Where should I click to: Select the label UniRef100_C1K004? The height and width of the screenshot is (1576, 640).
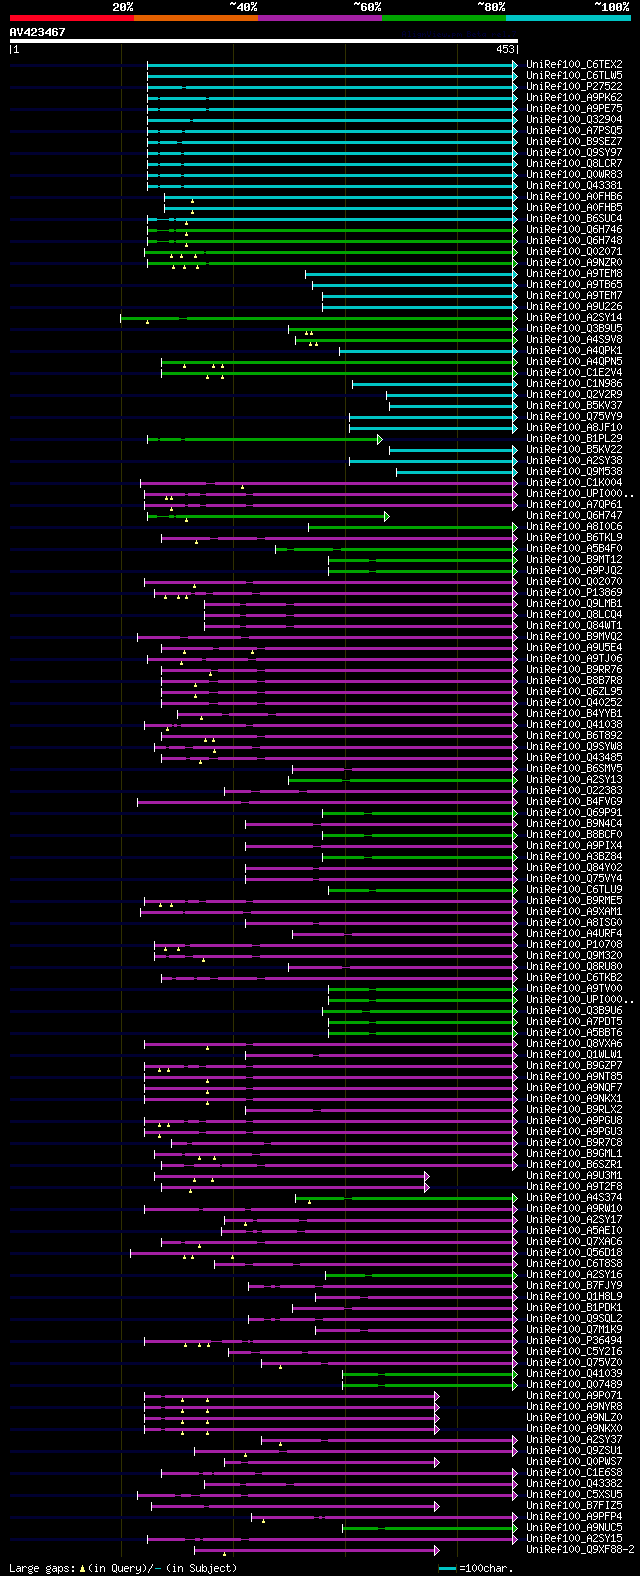[x=574, y=482]
